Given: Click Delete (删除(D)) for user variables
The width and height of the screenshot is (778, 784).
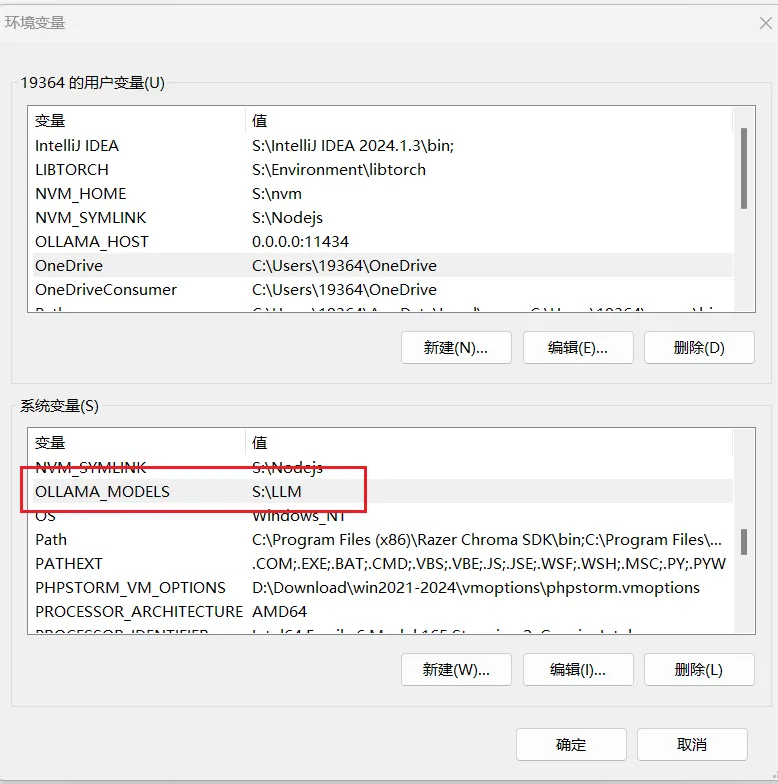Looking at the screenshot, I should coord(698,347).
